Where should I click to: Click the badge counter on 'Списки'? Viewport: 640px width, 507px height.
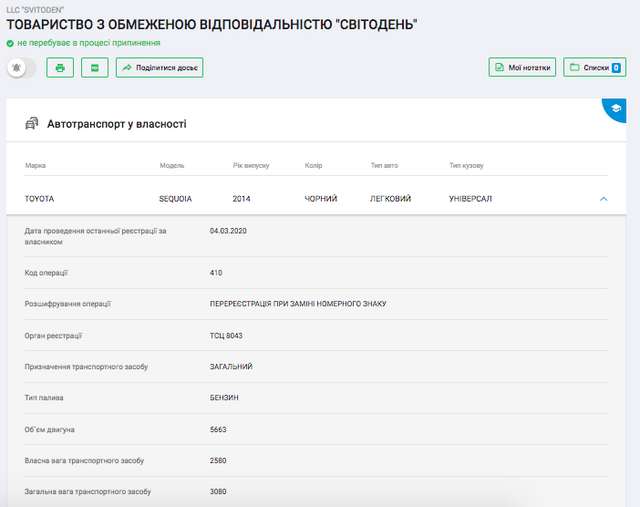(616, 68)
